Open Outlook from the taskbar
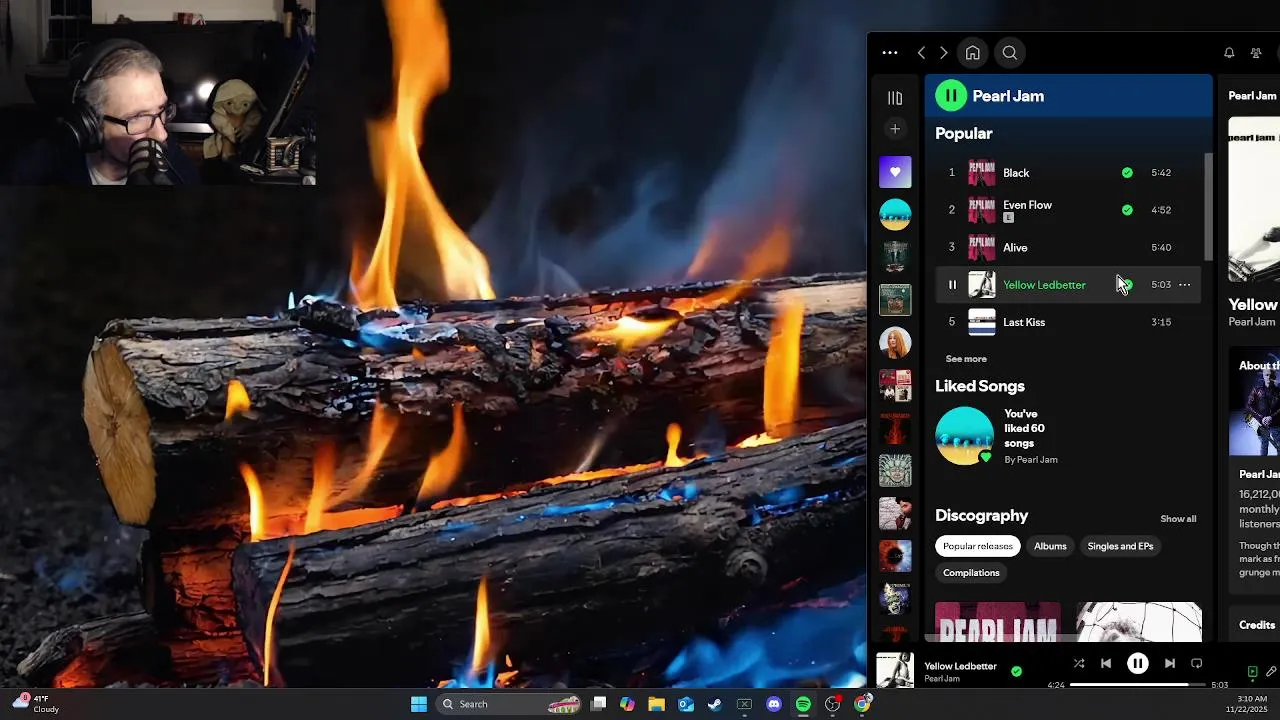This screenshot has width=1280, height=720. click(x=686, y=704)
